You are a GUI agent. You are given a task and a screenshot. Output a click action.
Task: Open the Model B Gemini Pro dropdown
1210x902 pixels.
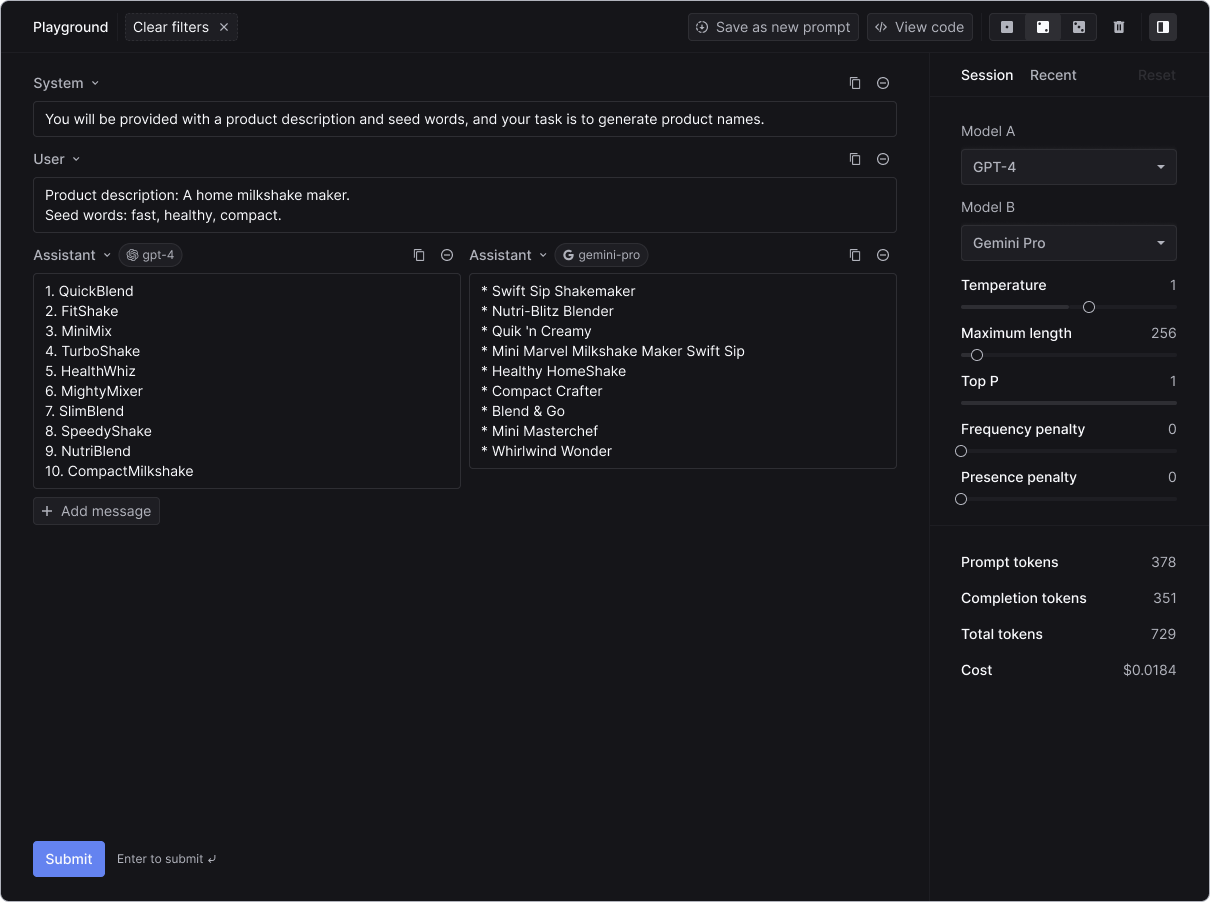point(1068,243)
